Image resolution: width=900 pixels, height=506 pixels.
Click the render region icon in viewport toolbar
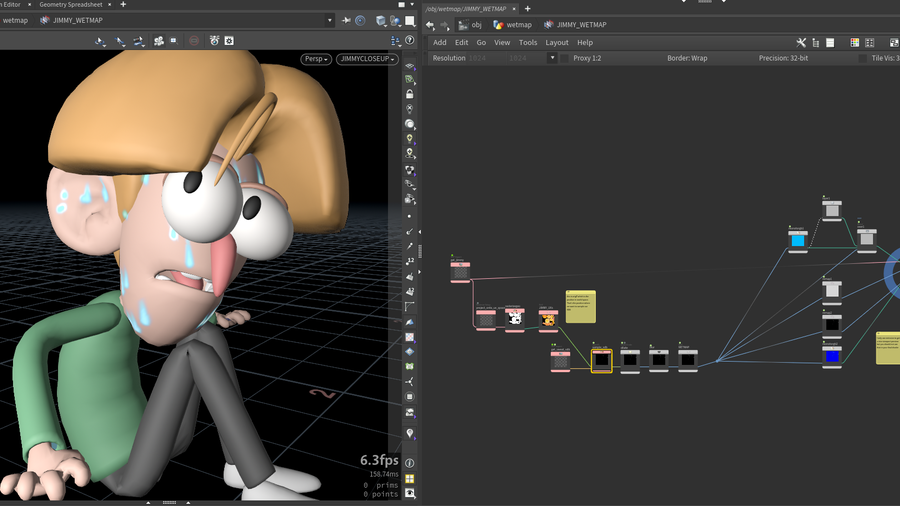click(x=173, y=41)
